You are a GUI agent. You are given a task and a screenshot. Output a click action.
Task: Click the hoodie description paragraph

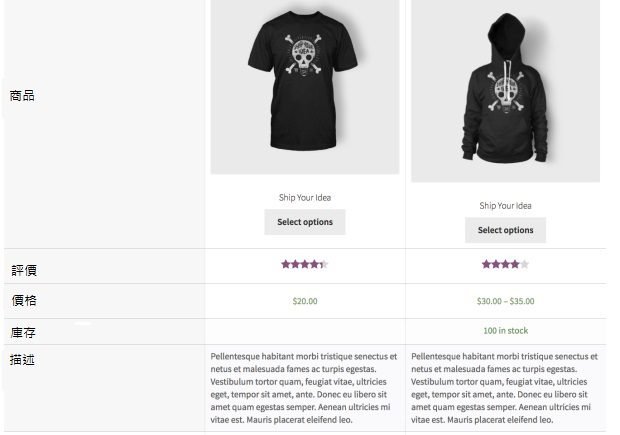coord(505,387)
